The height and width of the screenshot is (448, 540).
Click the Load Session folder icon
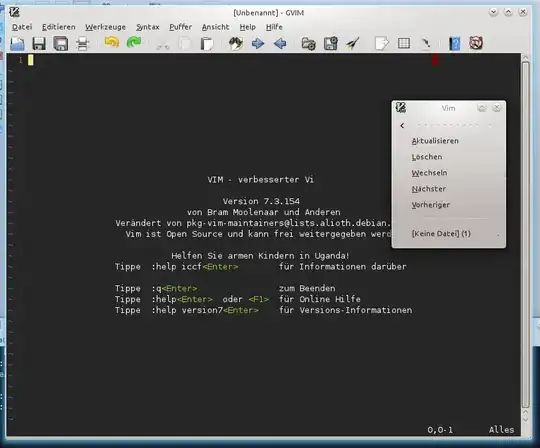coord(309,43)
